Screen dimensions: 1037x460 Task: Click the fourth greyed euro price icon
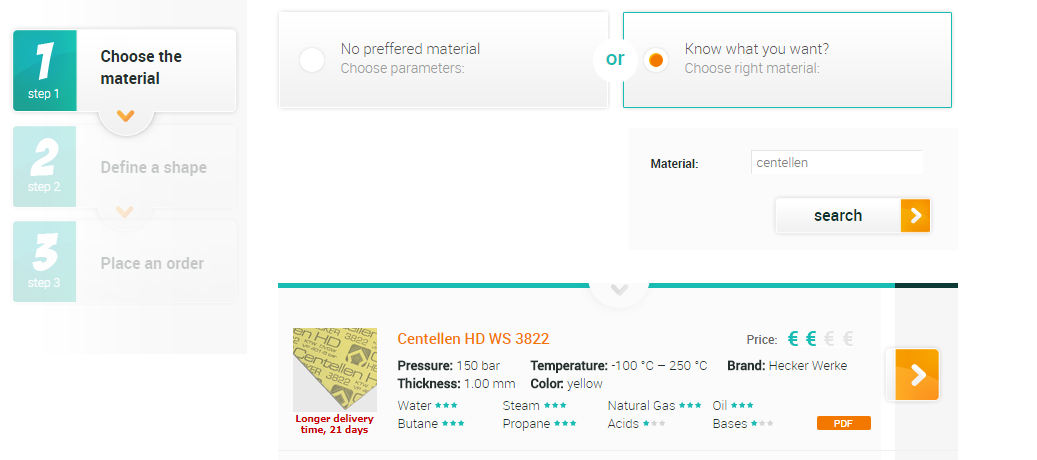click(848, 339)
